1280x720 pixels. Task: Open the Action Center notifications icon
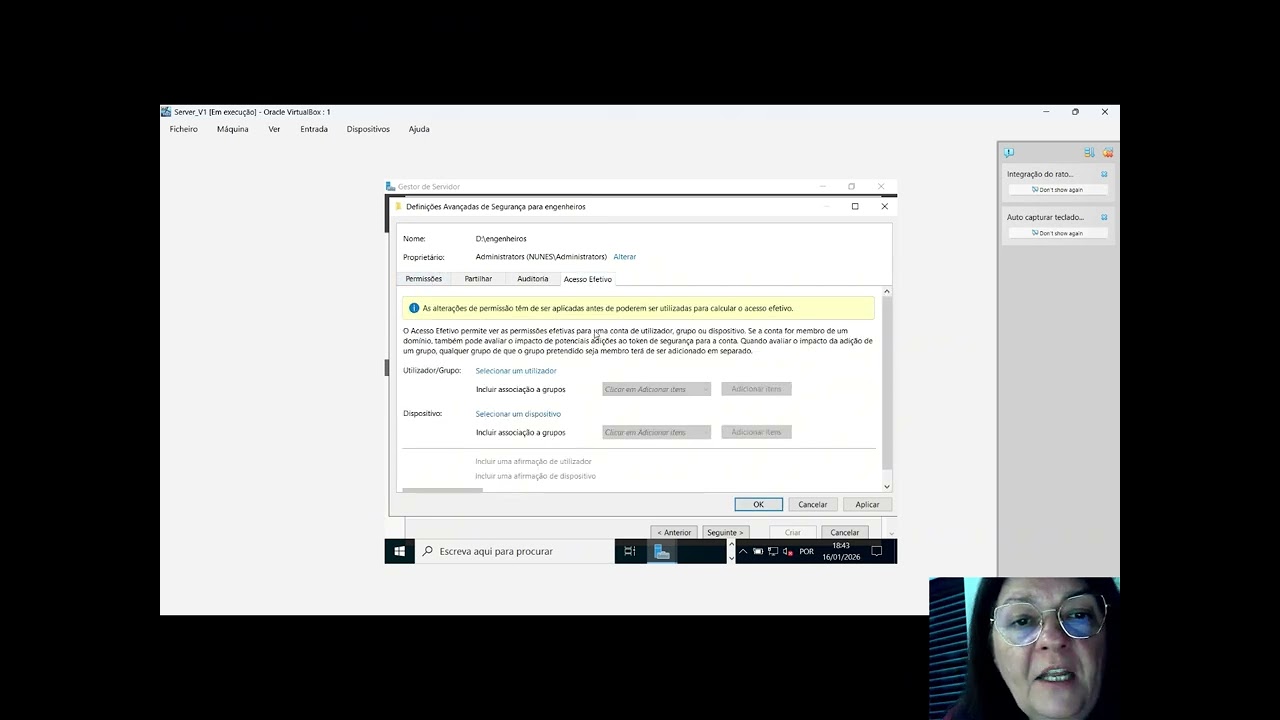(877, 551)
